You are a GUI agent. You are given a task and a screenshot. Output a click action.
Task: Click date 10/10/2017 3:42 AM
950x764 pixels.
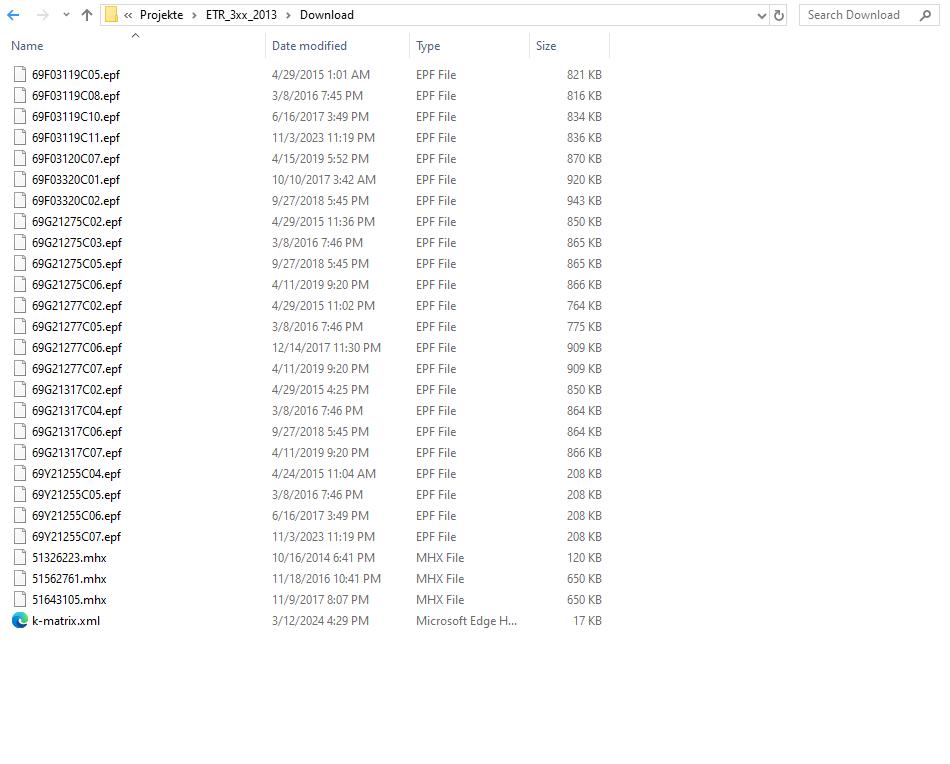324,180
